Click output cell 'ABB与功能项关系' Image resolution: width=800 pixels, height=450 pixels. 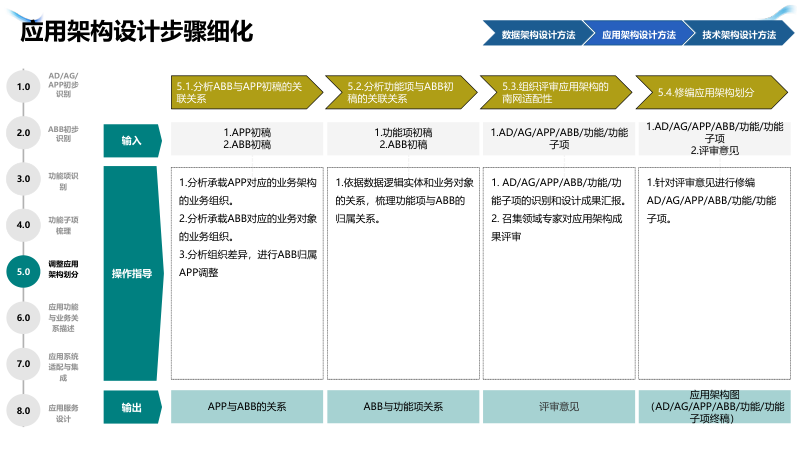click(403, 407)
